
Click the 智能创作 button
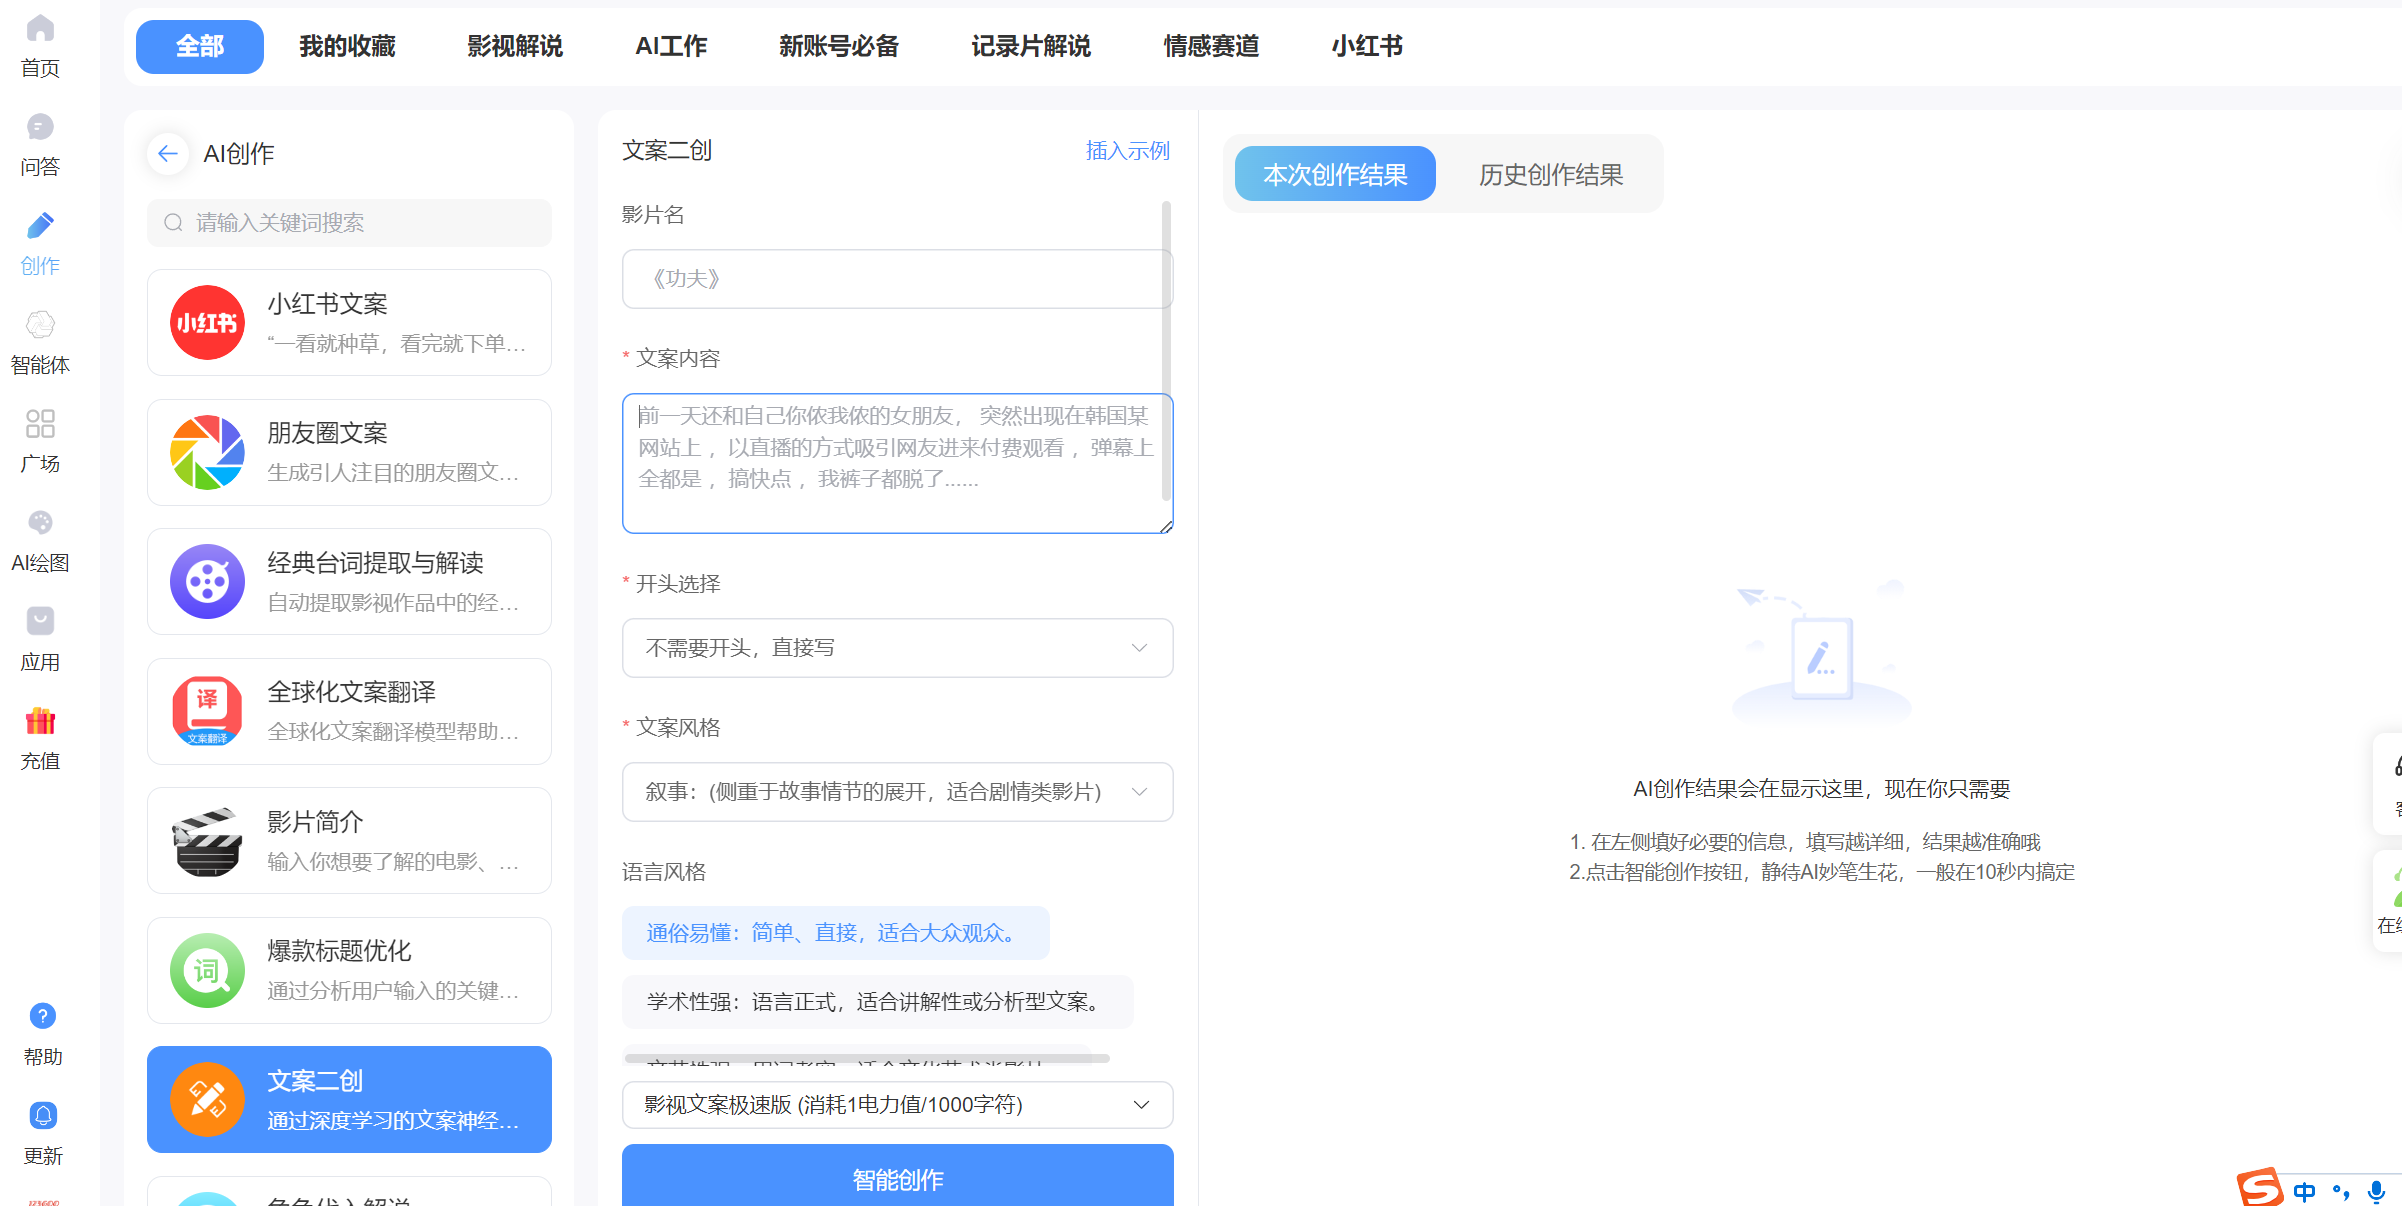tap(897, 1179)
